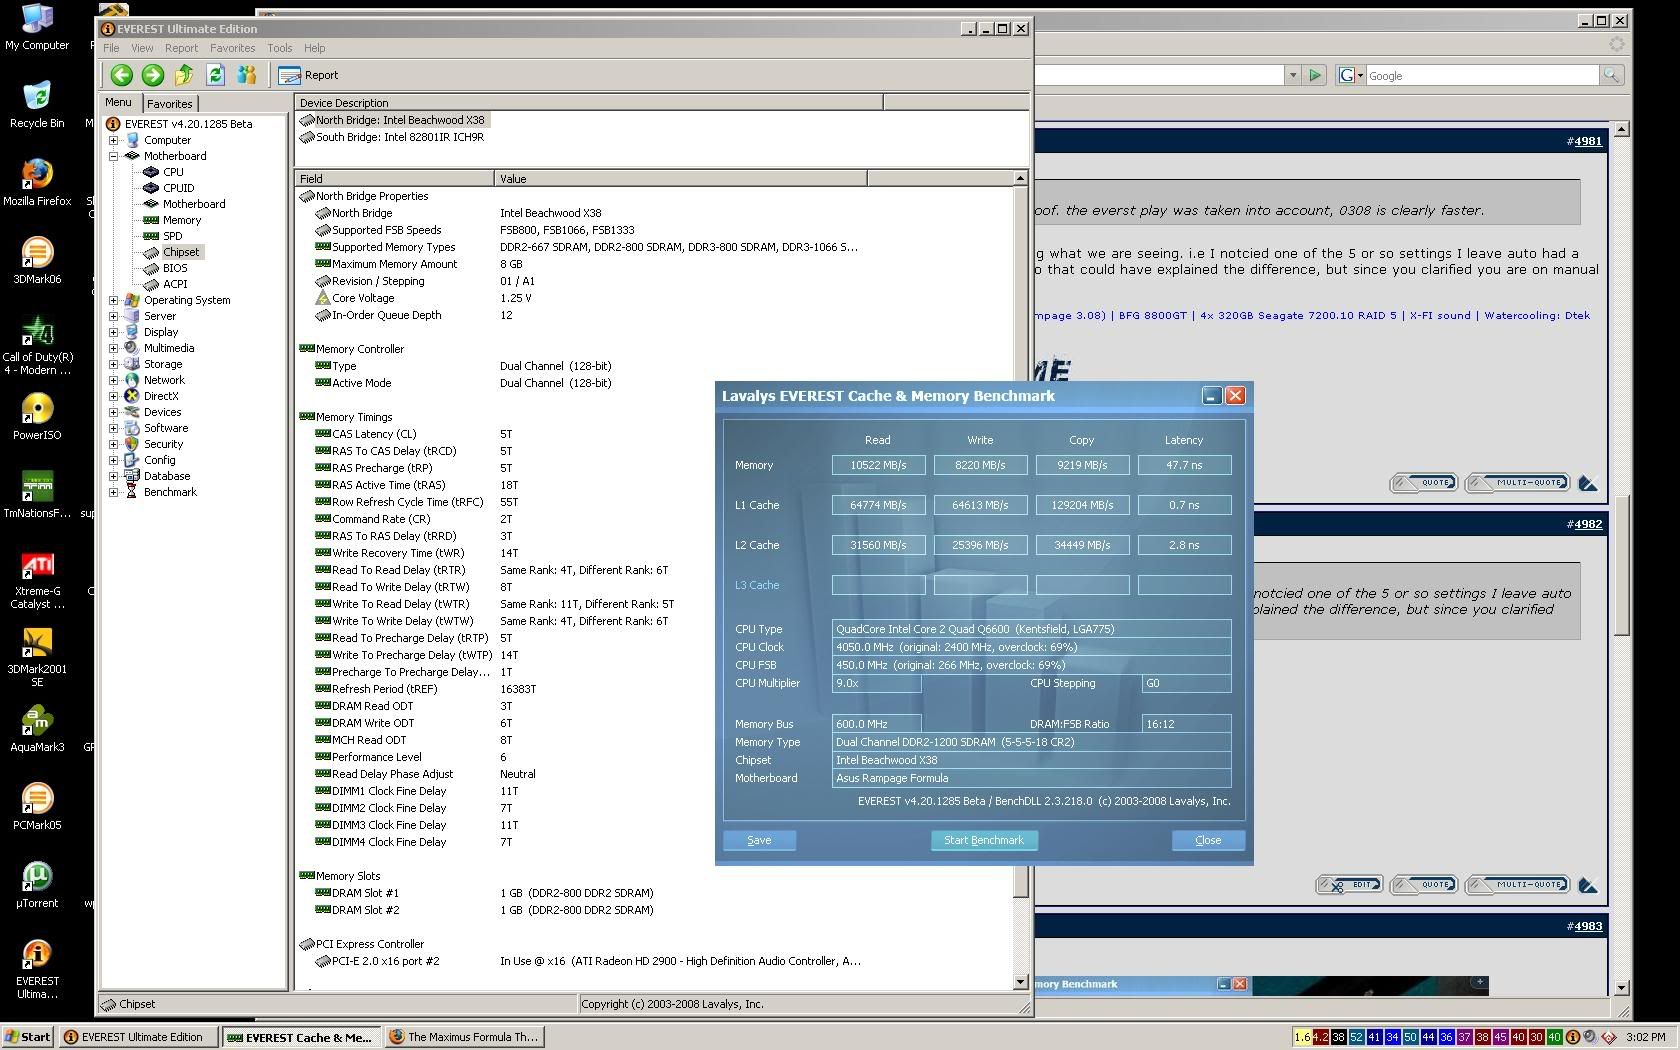Open PowerISO desktop icon
The image size is (1680, 1050).
coord(37,416)
